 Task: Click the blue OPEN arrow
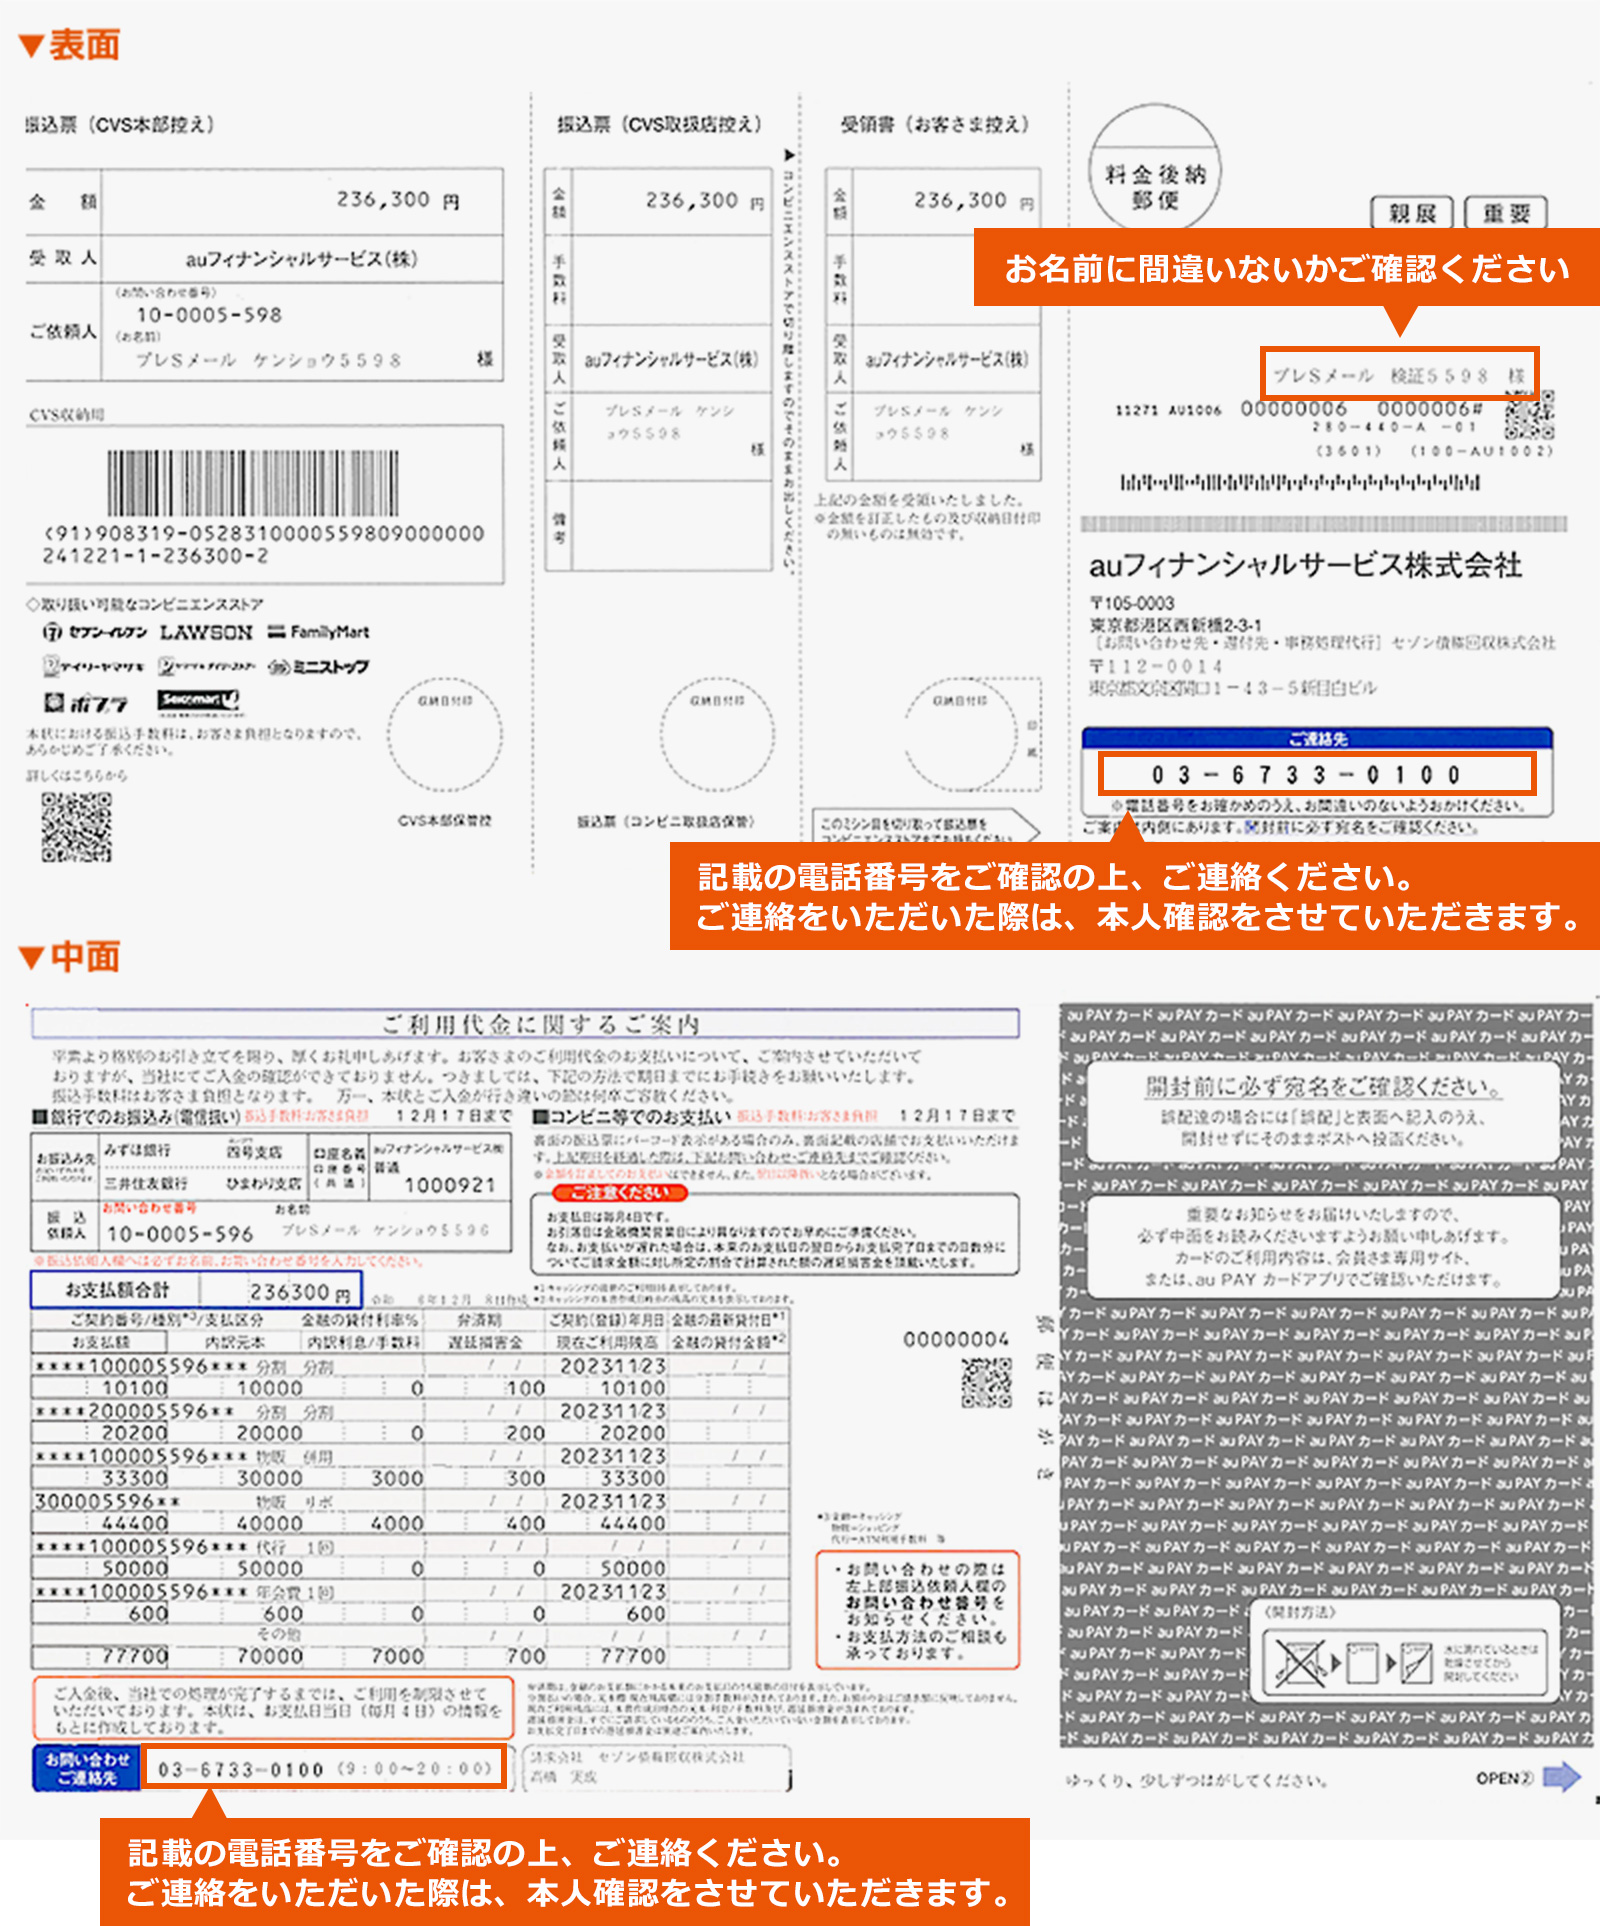pyautogui.click(x=1562, y=1777)
